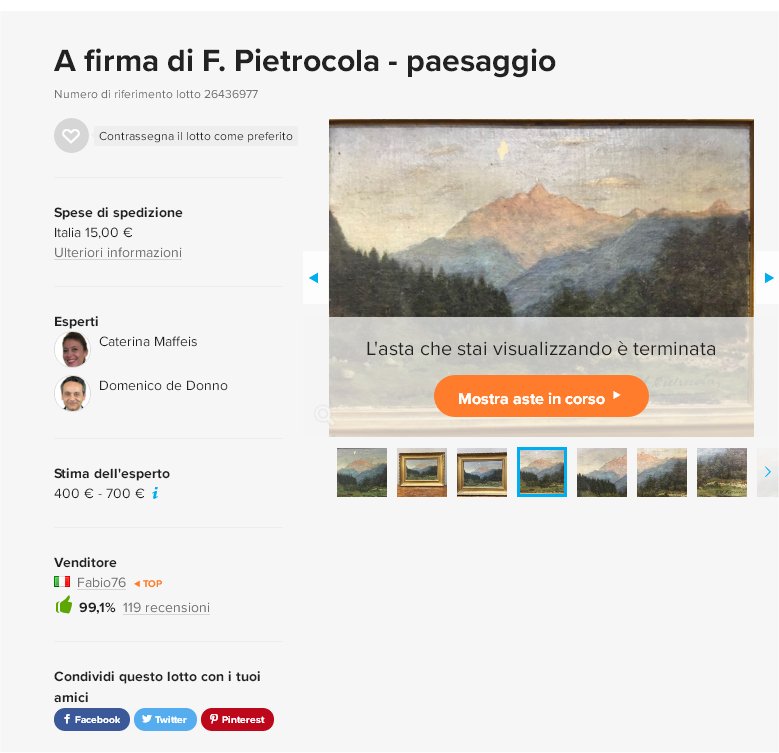Click the magnifier zoom icon on painting
This screenshot has height=753, width=779.
(323, 413)
